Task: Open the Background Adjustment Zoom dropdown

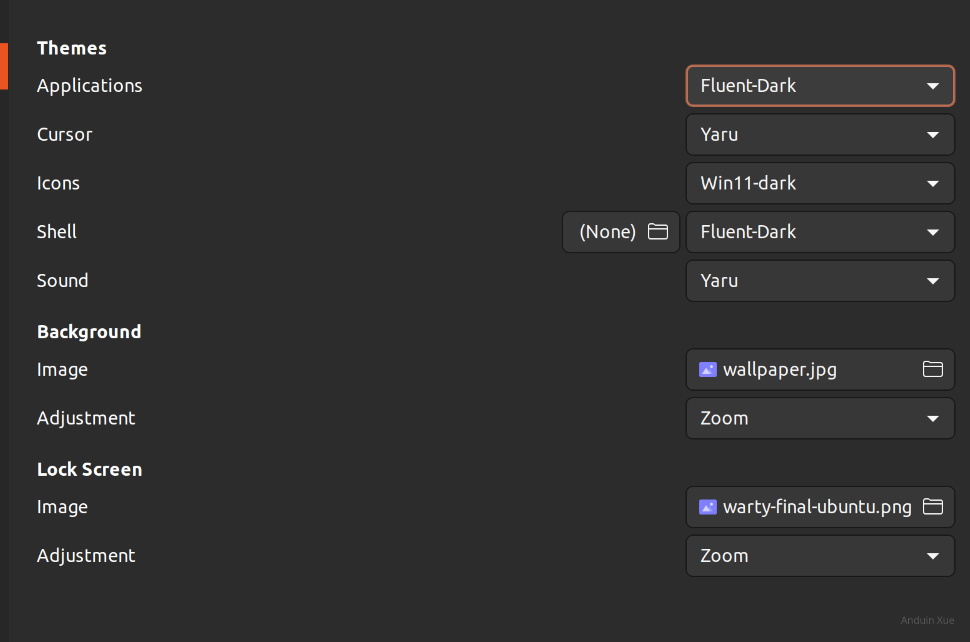Action: click(819, 418)
